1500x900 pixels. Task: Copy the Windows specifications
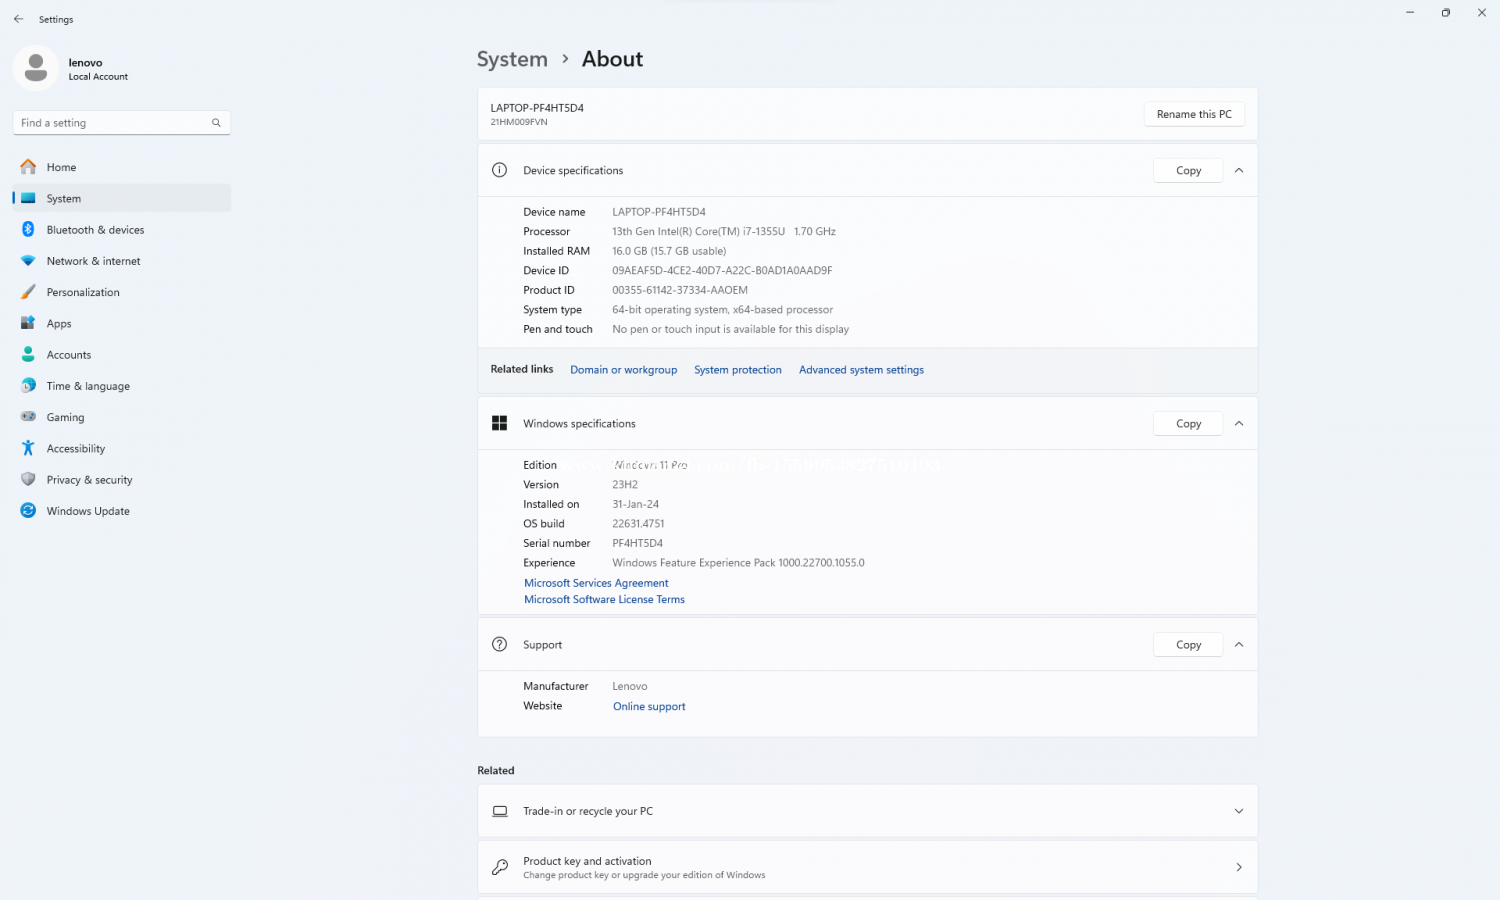point(1188,423)
